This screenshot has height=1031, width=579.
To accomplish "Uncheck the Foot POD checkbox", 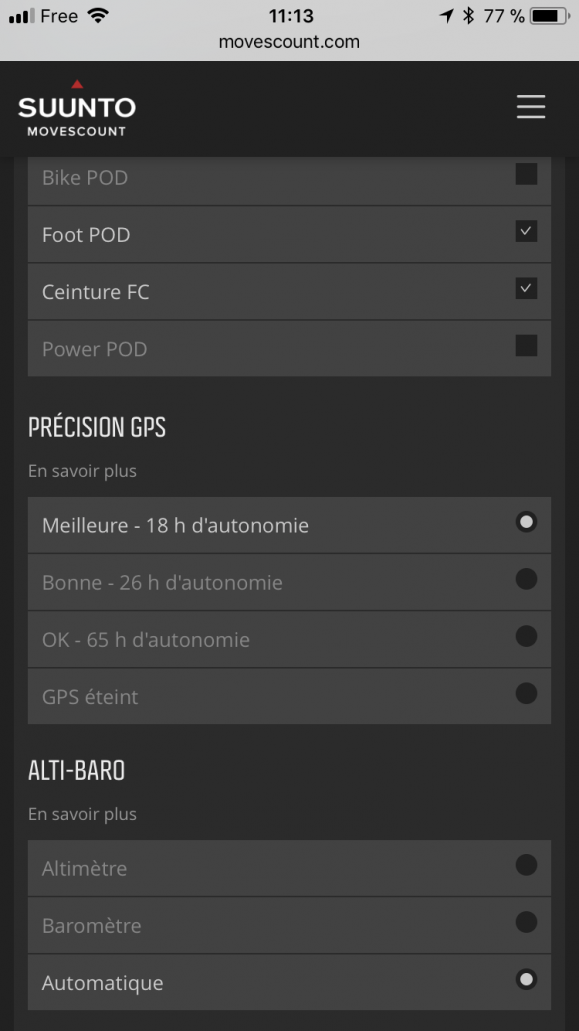I will (x=526, y=231).
